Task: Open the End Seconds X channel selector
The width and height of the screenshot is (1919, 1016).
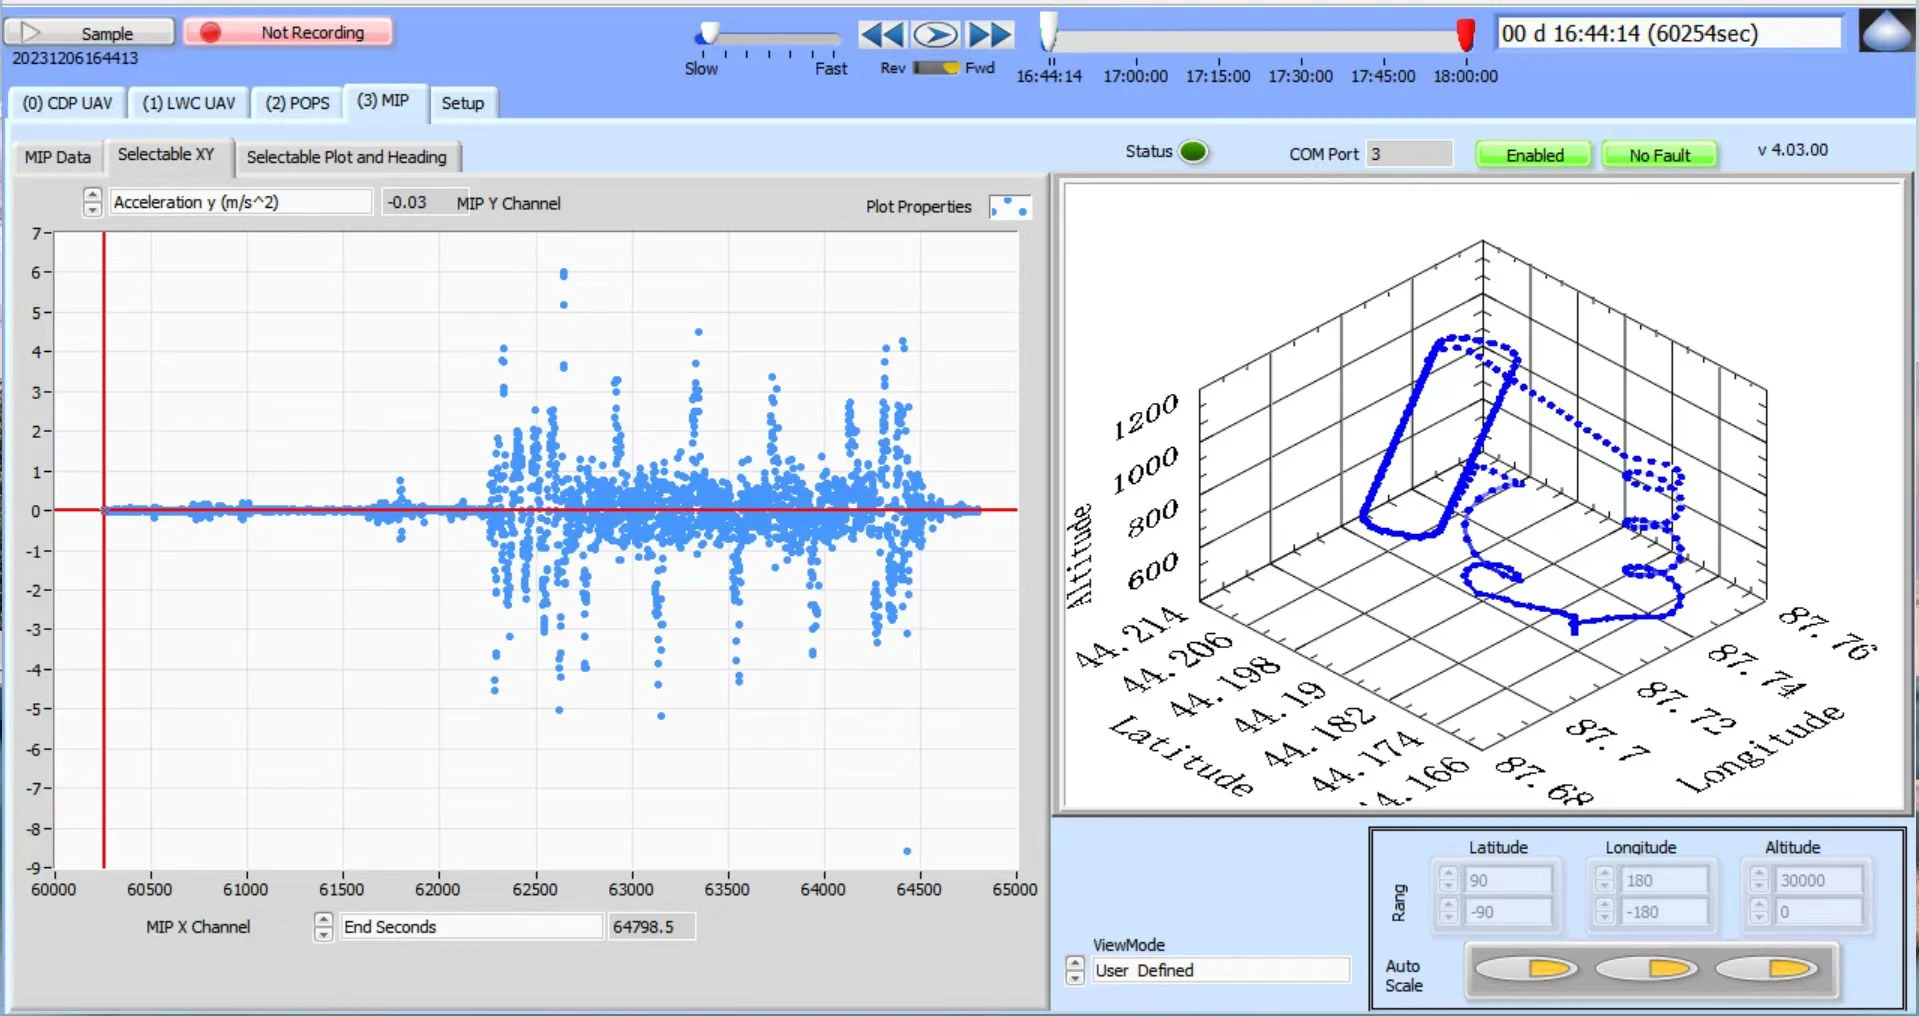Action: [470, 927]
